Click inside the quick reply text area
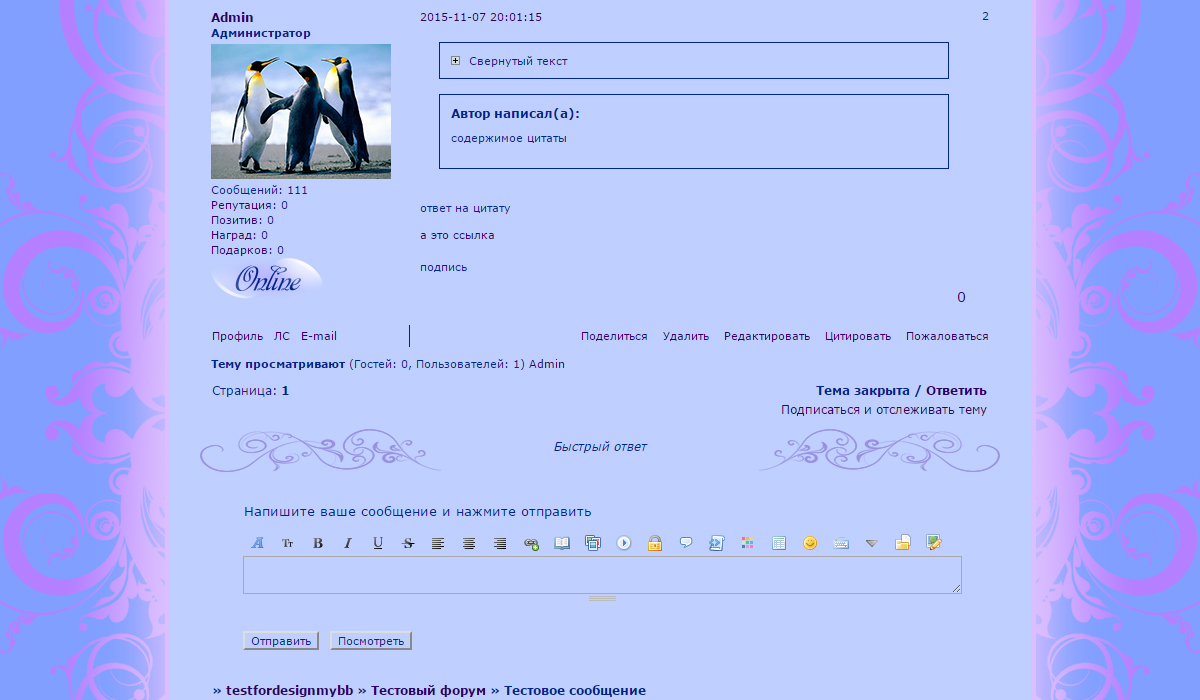 [602, 575]
